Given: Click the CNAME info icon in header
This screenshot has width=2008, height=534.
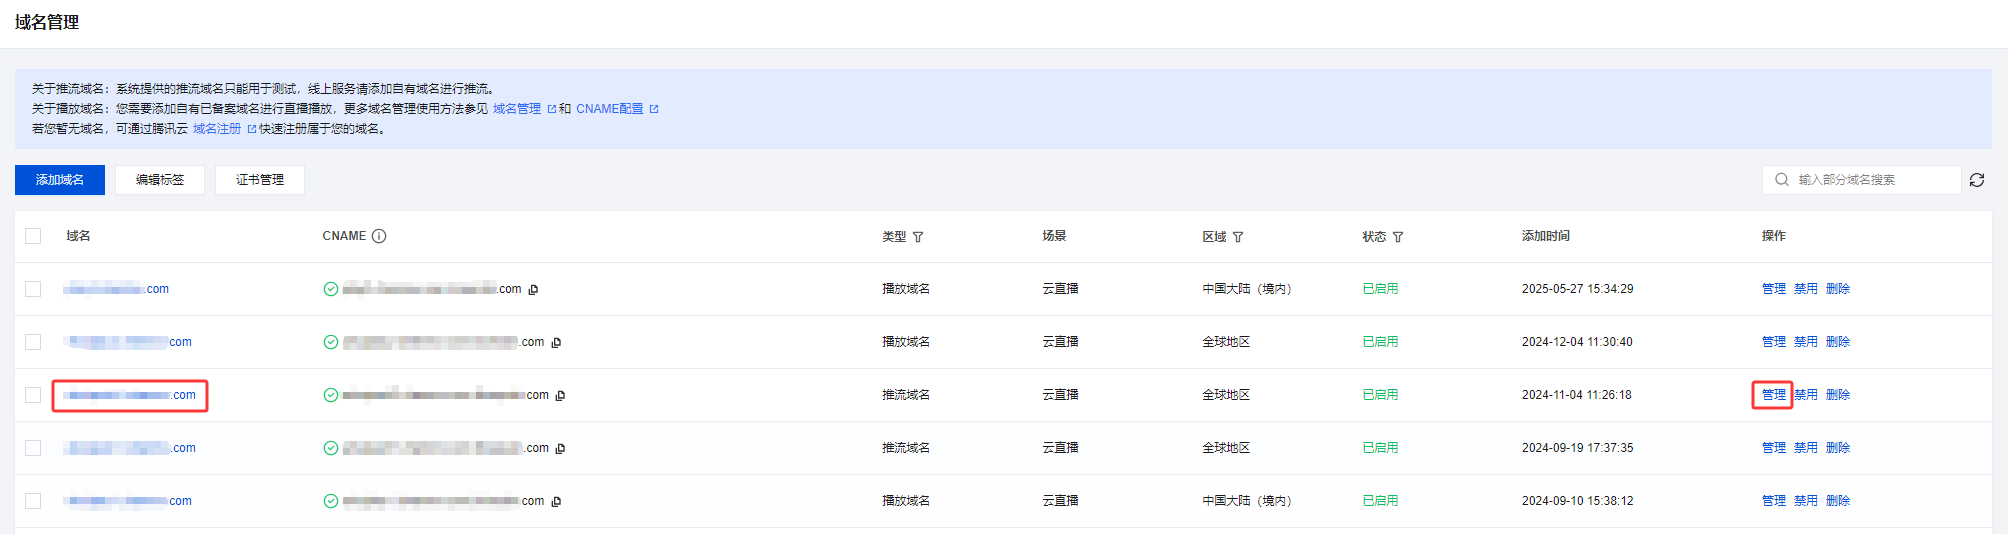Looking at the screenshot, I should [x=379, y=236].
